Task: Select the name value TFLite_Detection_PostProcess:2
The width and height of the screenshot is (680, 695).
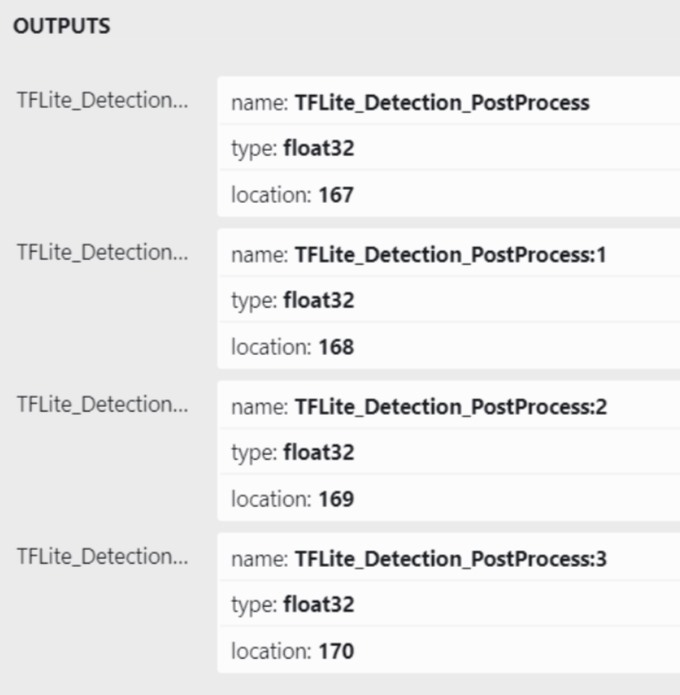Action: pyautogui.click(x=451, y=407)
